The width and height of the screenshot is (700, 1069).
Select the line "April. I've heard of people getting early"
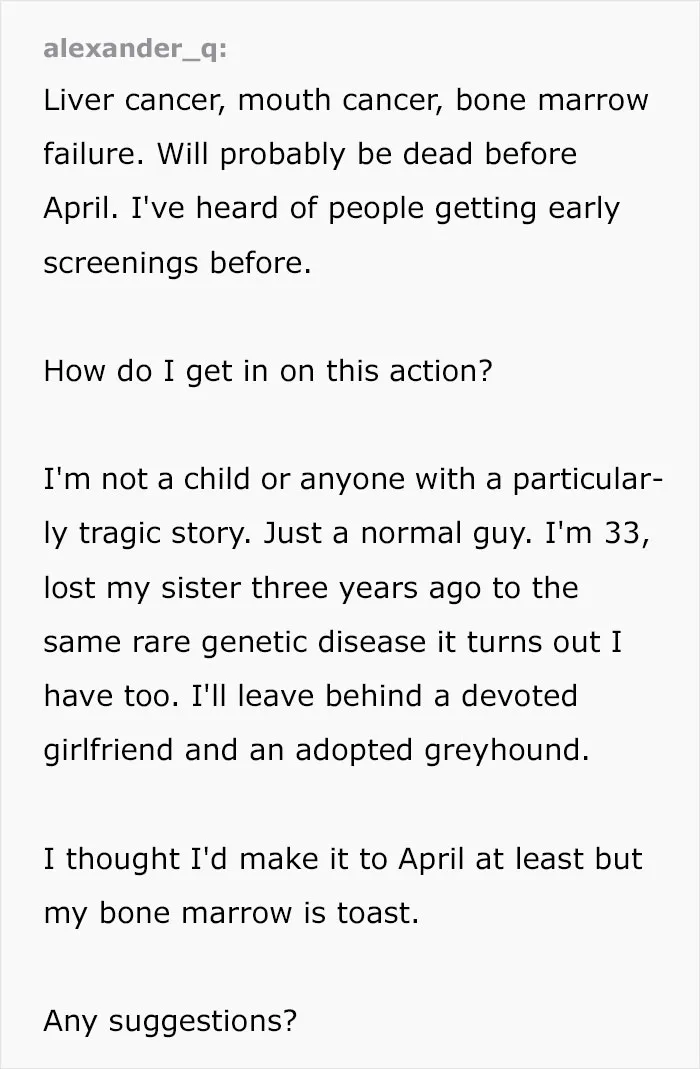pos(331,209)
